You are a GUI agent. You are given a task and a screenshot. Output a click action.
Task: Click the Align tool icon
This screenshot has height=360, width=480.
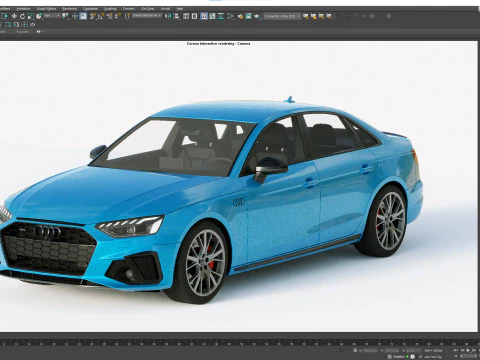tap(177, 16)
